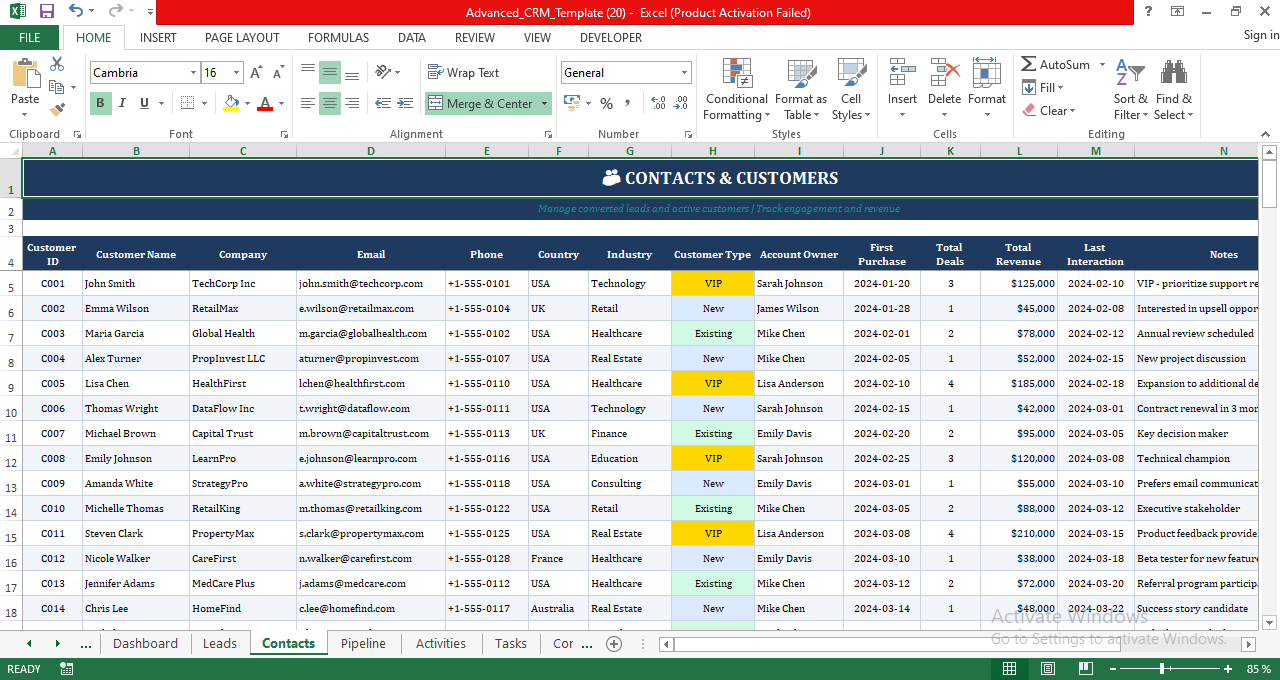Open the Font settings dialog launcher
1280x680 pixels.
tap(283, 134)
